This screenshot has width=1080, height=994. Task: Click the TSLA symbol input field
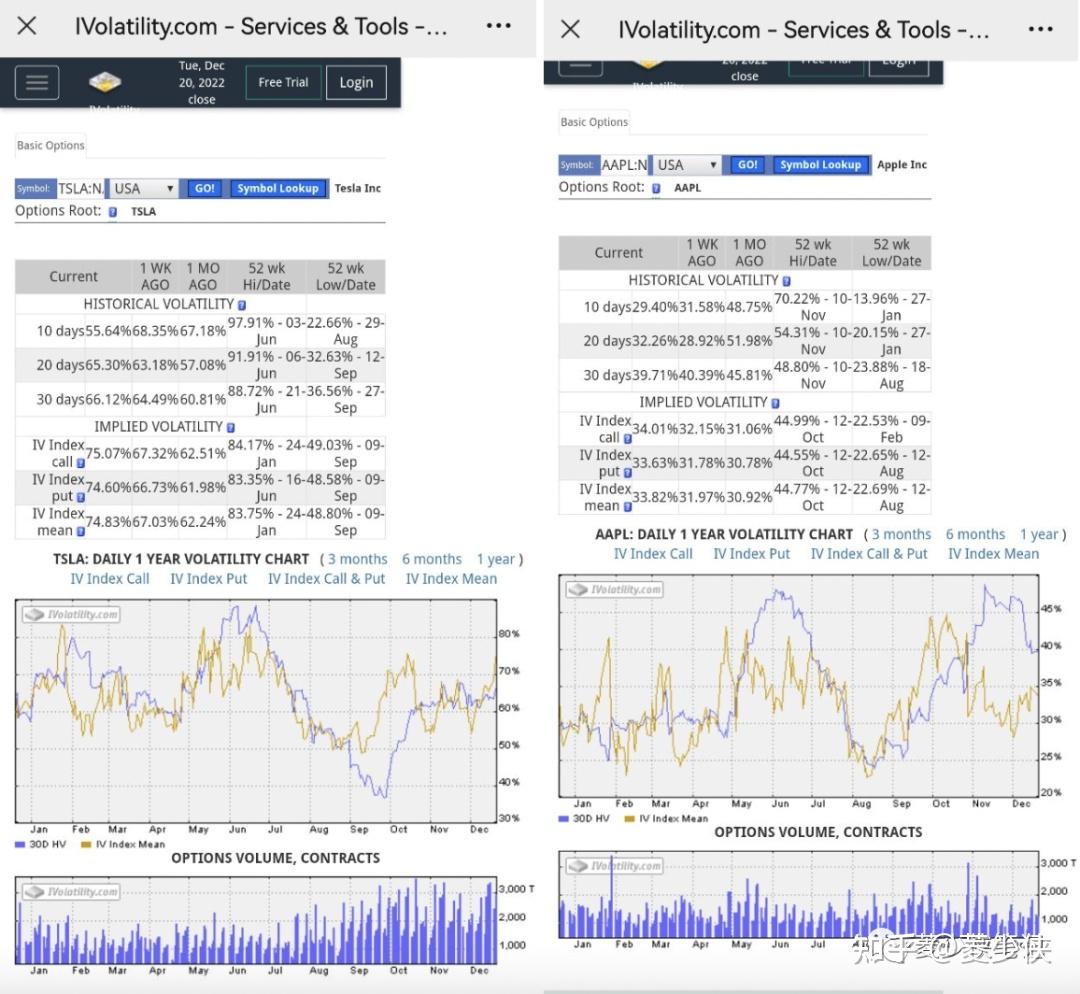[x=80, y=189]
